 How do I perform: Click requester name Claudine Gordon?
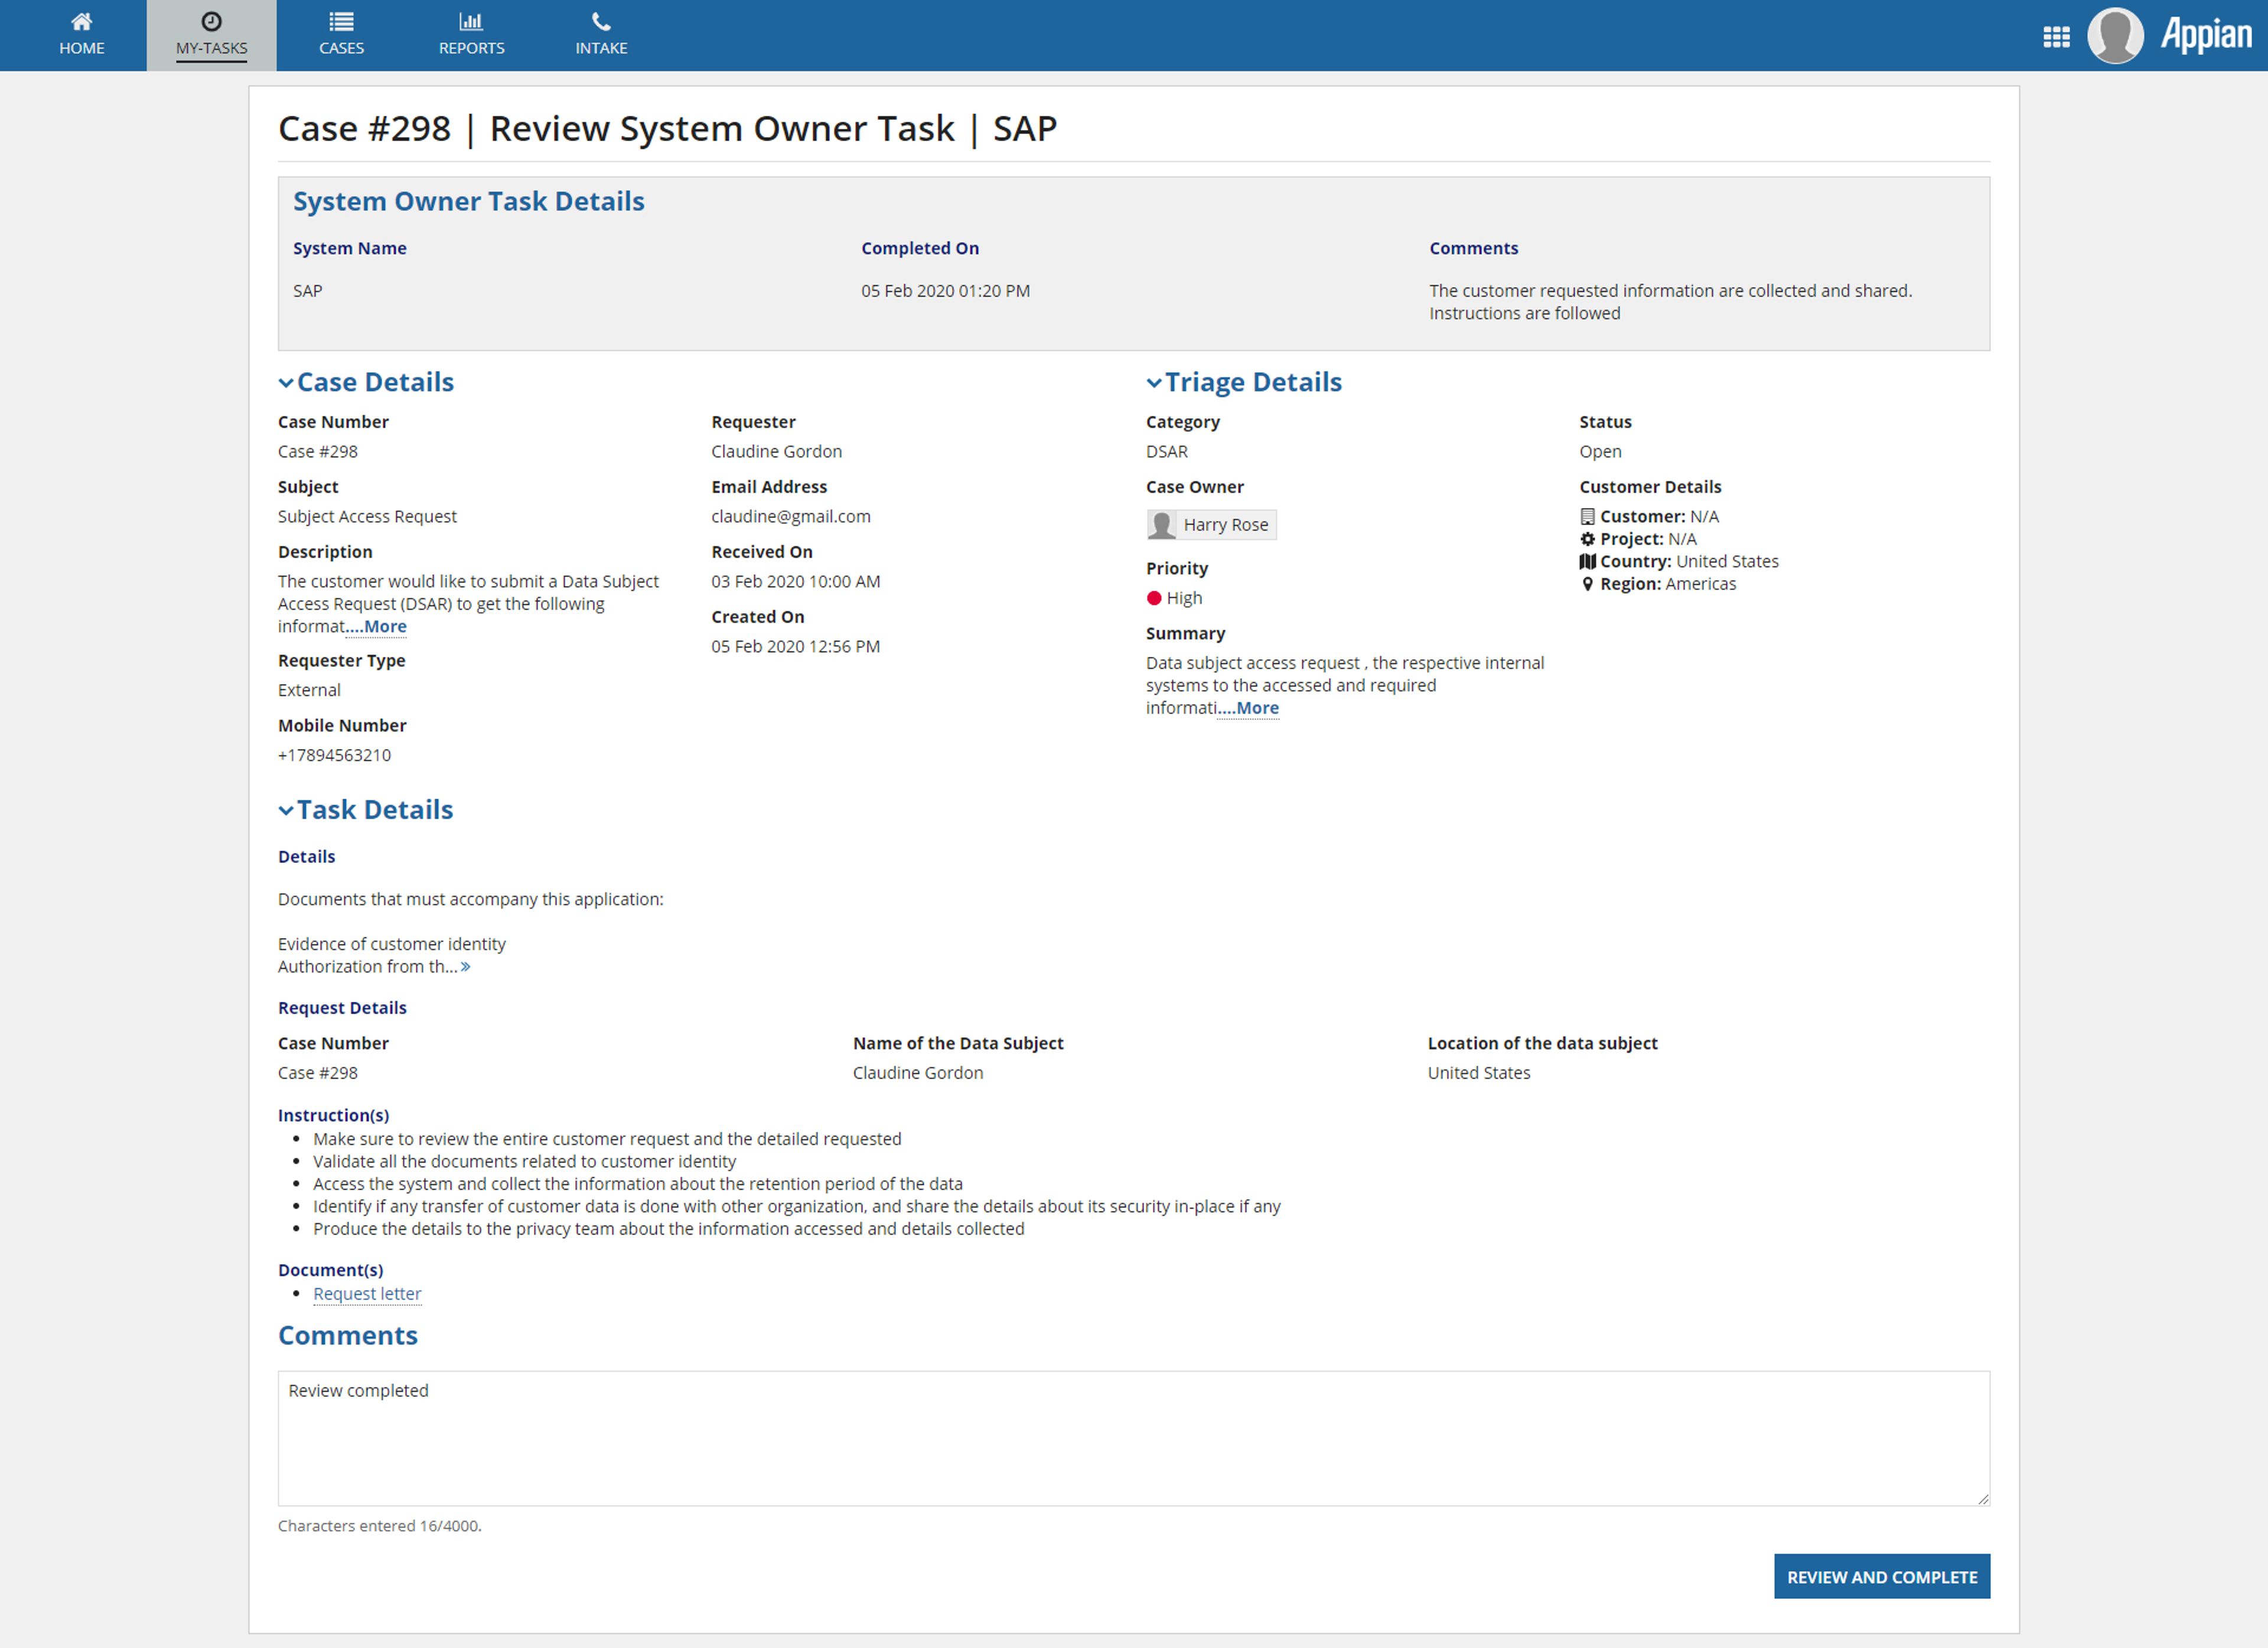[x=776, y=452]
